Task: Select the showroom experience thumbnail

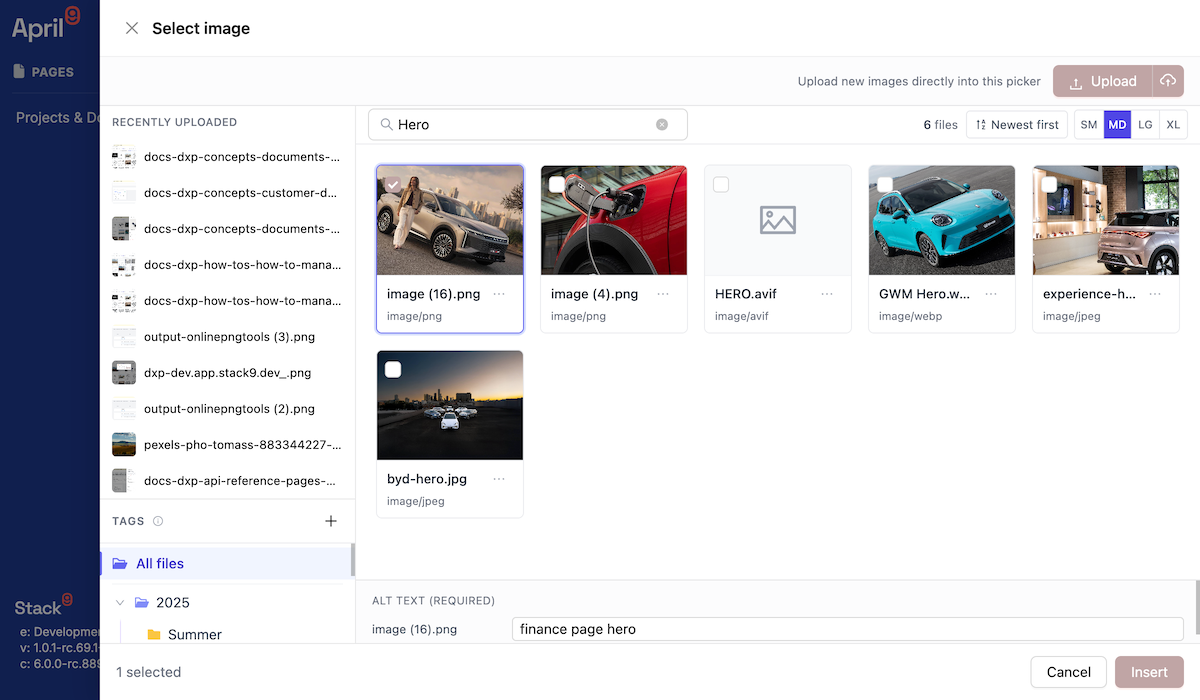Action: (1106, 220)
